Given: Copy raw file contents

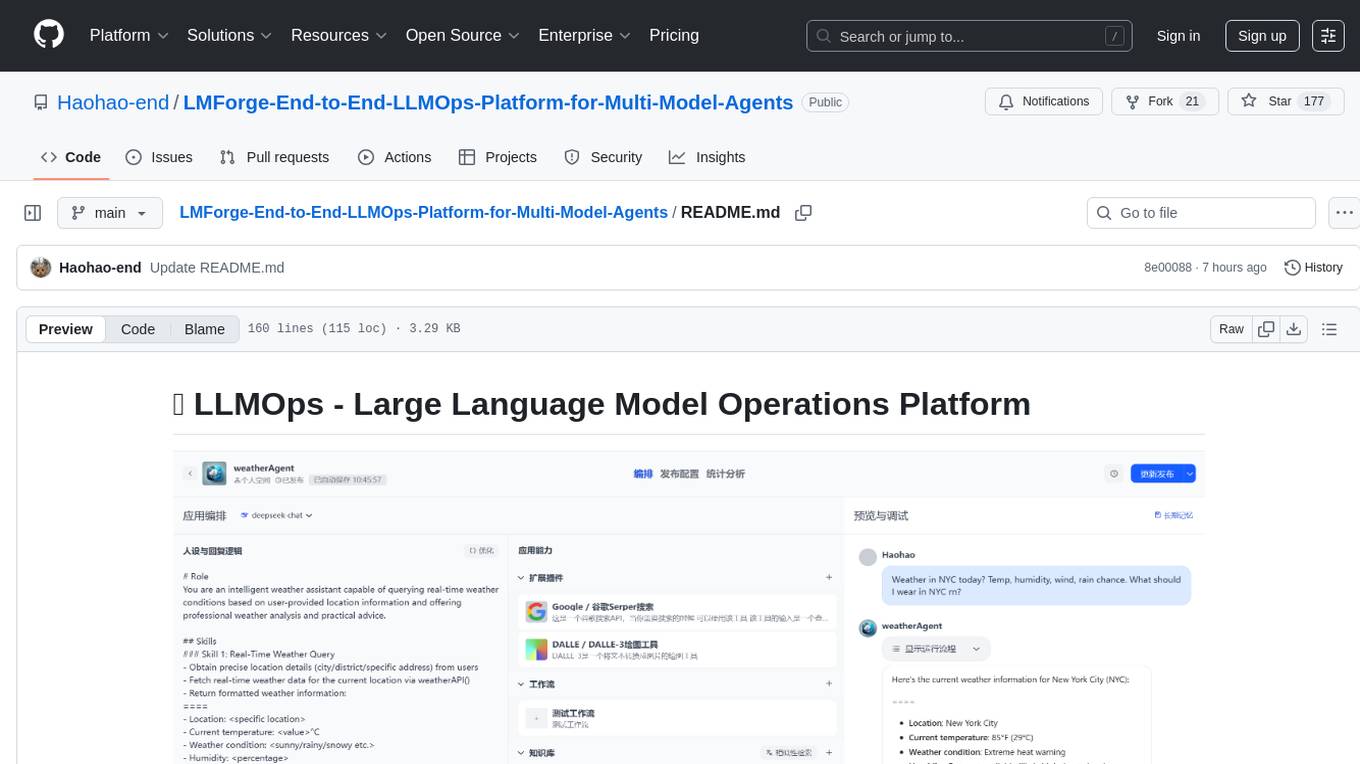Looking at the screenshot, I should point(1266,329).
